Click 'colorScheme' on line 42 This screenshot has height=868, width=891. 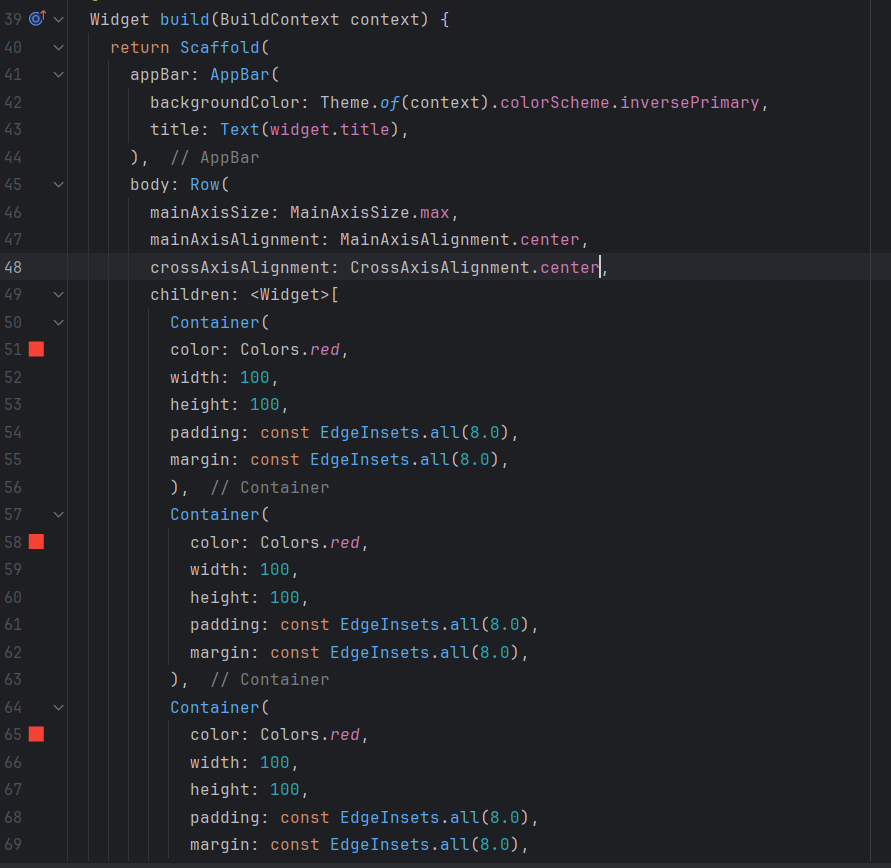pos(555,102)
